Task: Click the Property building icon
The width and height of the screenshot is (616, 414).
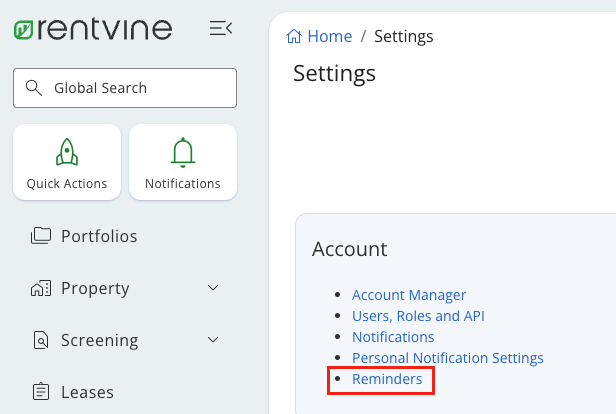Action: coord(41,289)
